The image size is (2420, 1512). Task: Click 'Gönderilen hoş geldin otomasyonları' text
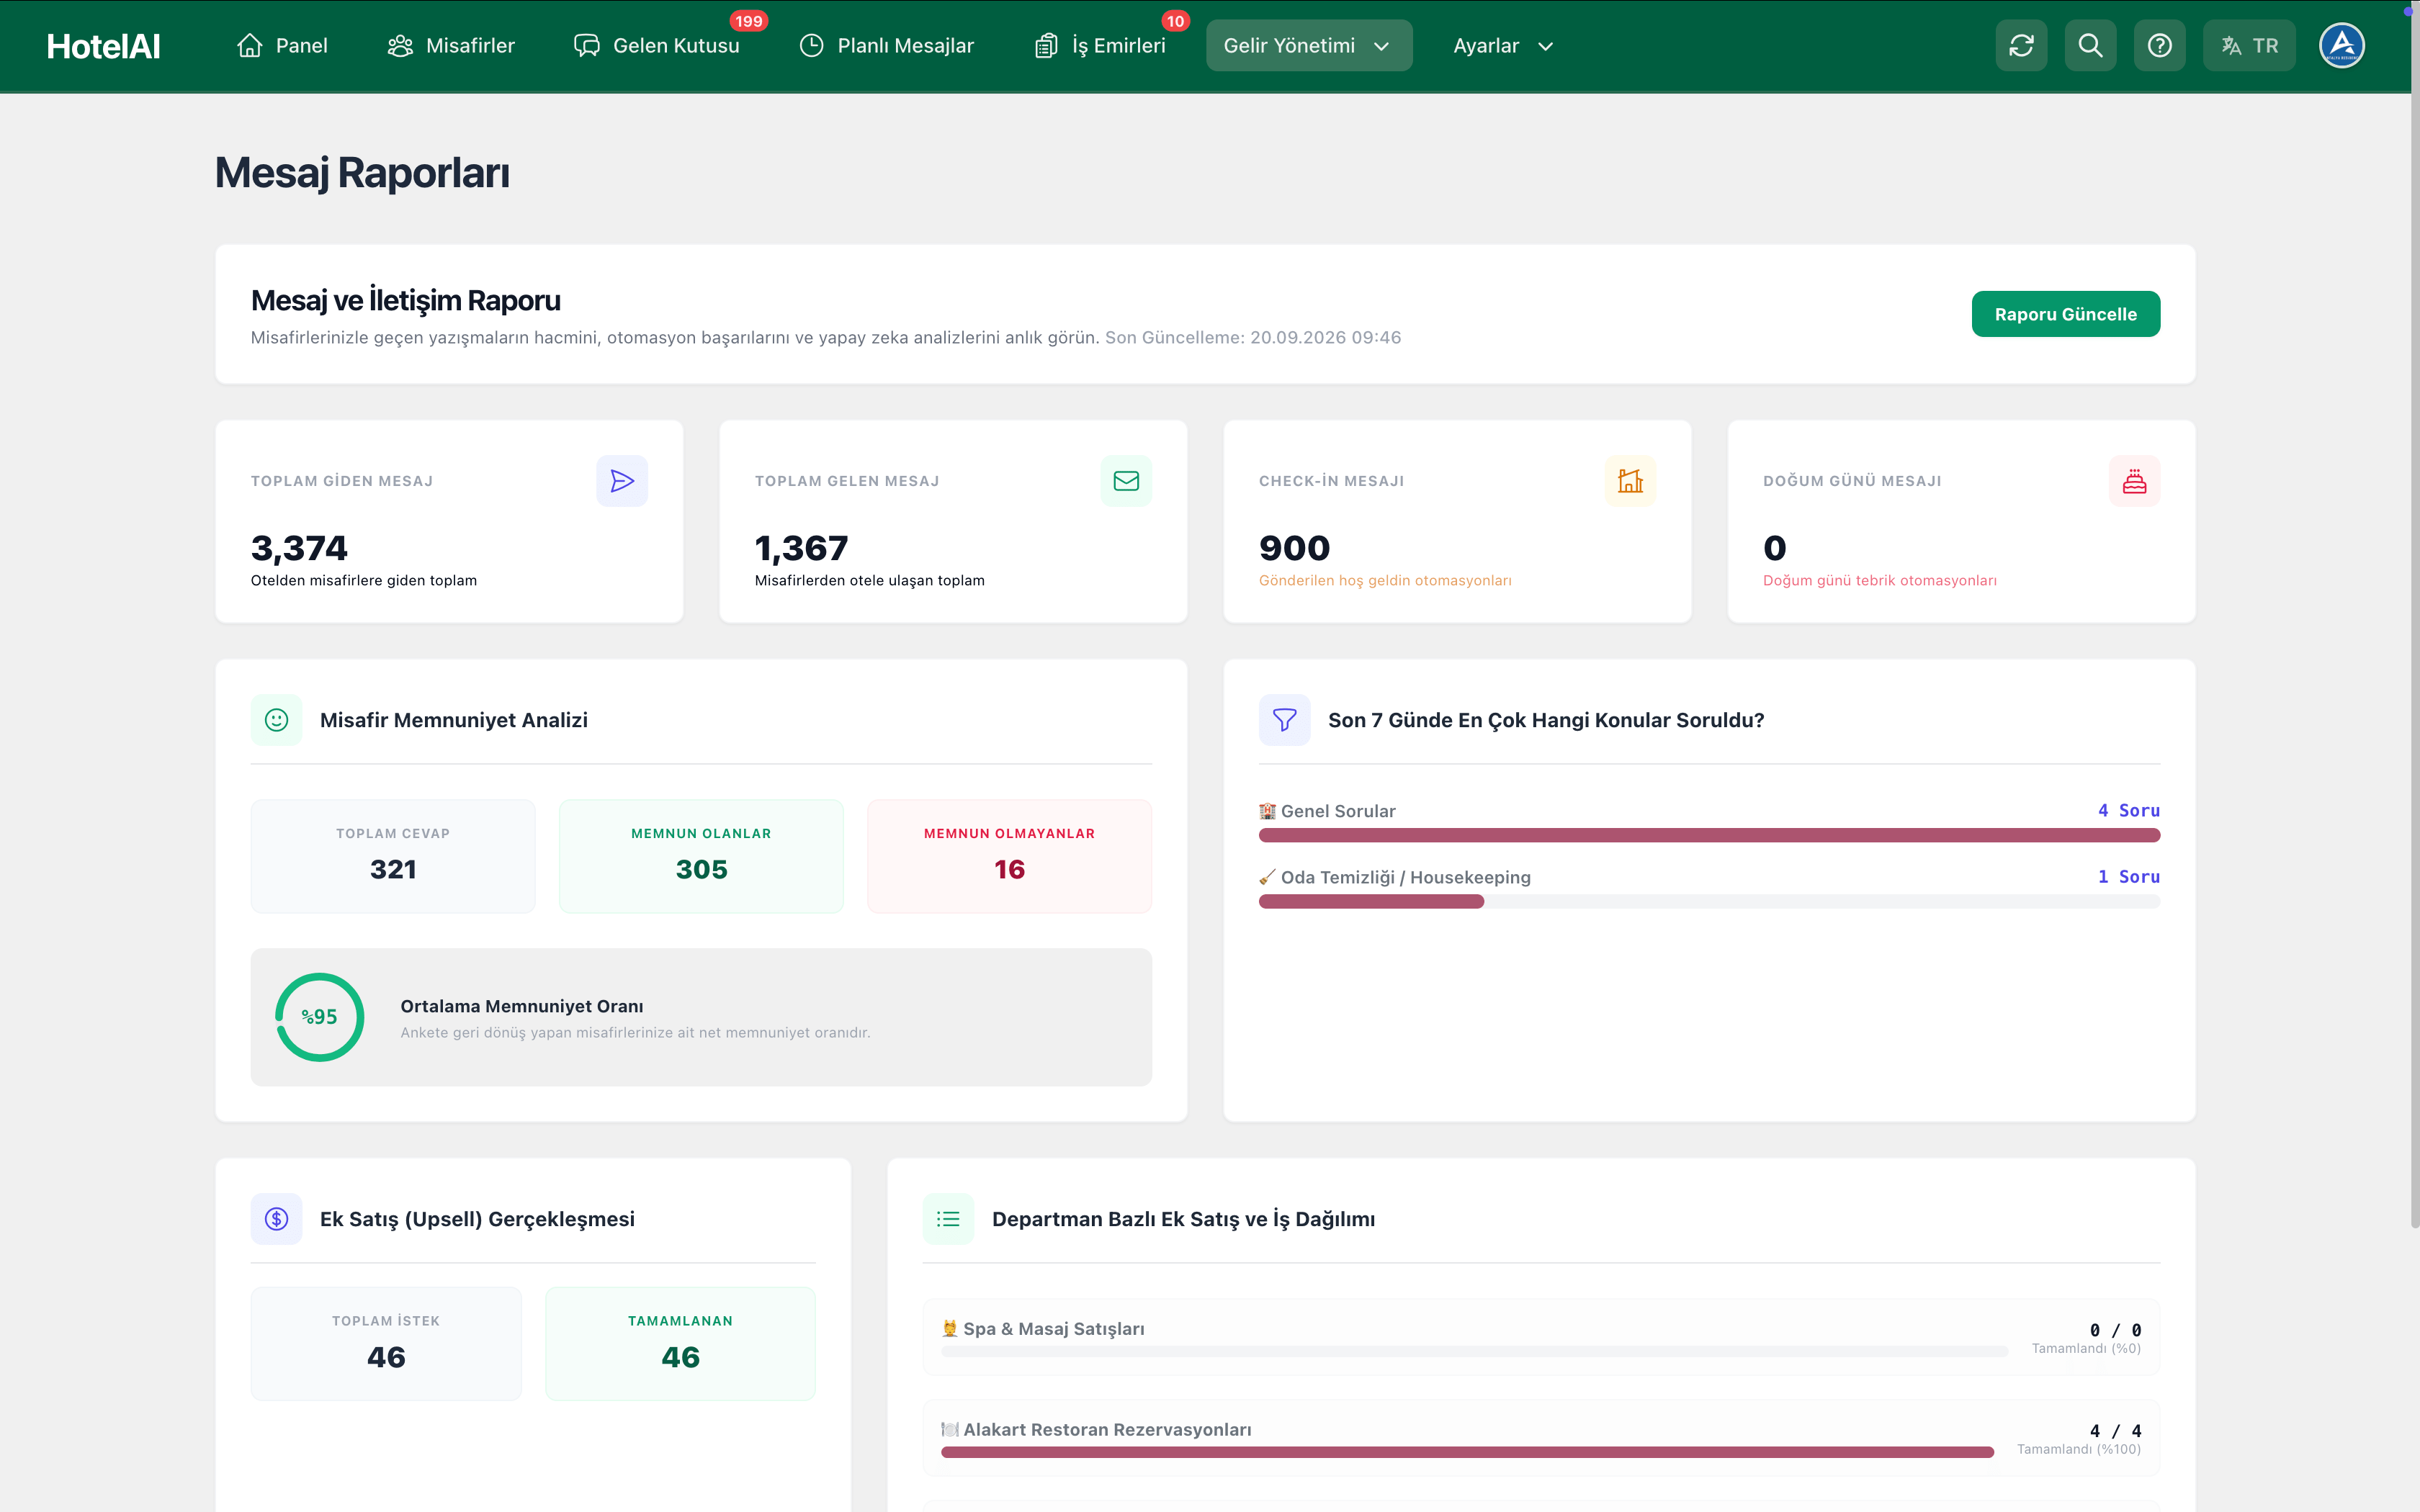click(1385, 581)
